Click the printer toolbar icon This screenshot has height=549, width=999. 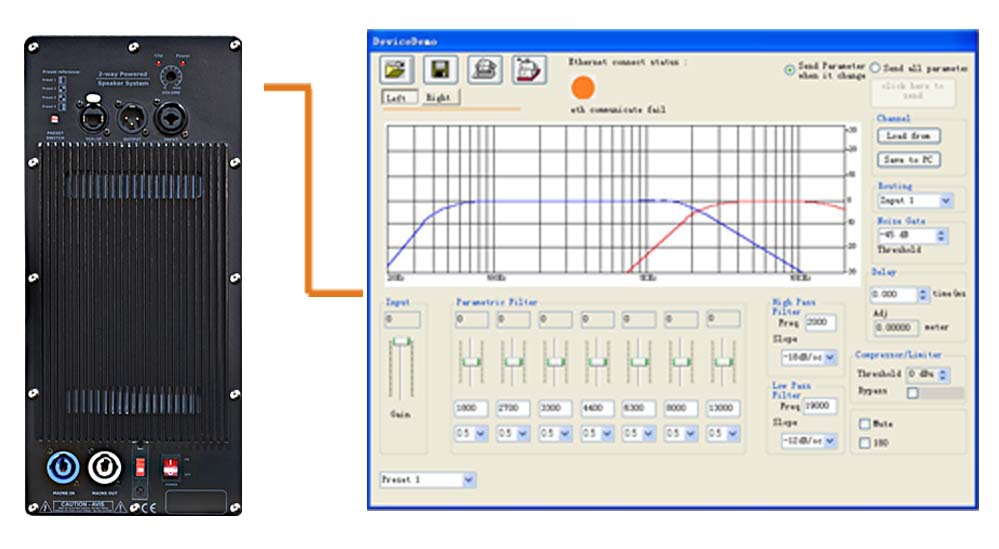485,69
